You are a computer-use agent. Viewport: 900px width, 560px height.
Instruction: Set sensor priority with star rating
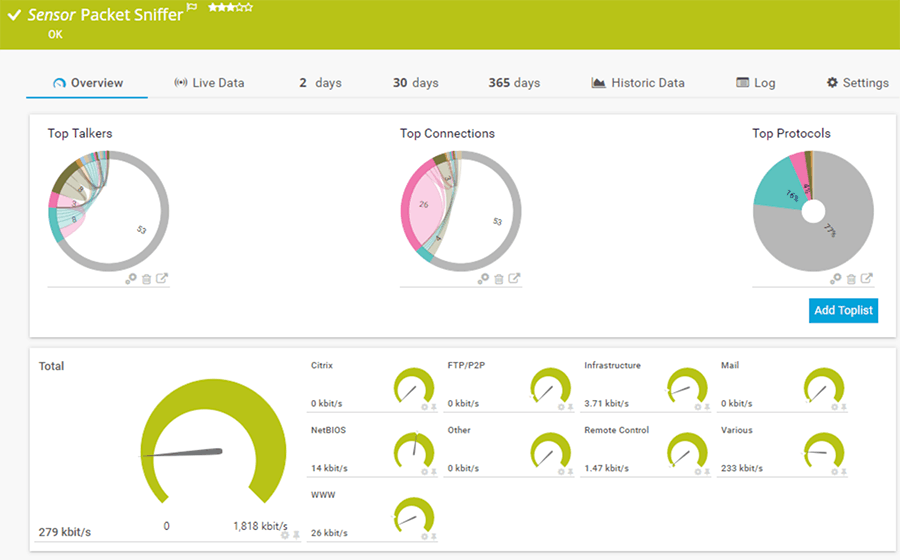tap(230, 7)
